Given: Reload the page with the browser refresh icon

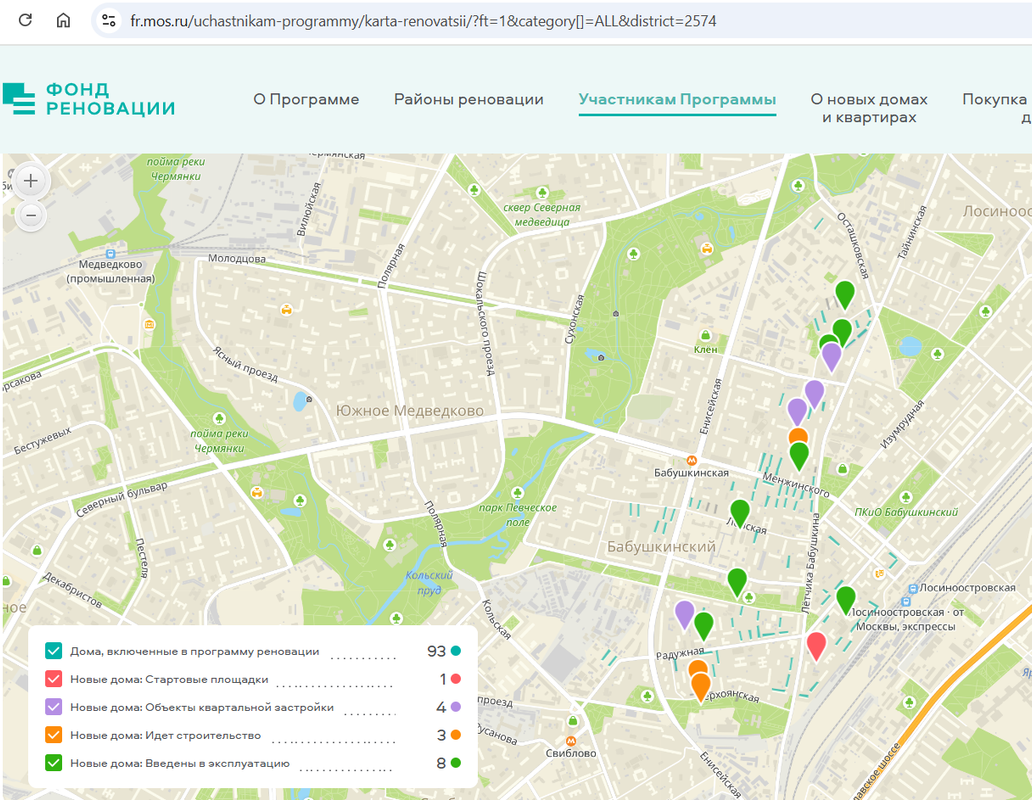Looking at the screenshot, I should [x=25, y=20].
